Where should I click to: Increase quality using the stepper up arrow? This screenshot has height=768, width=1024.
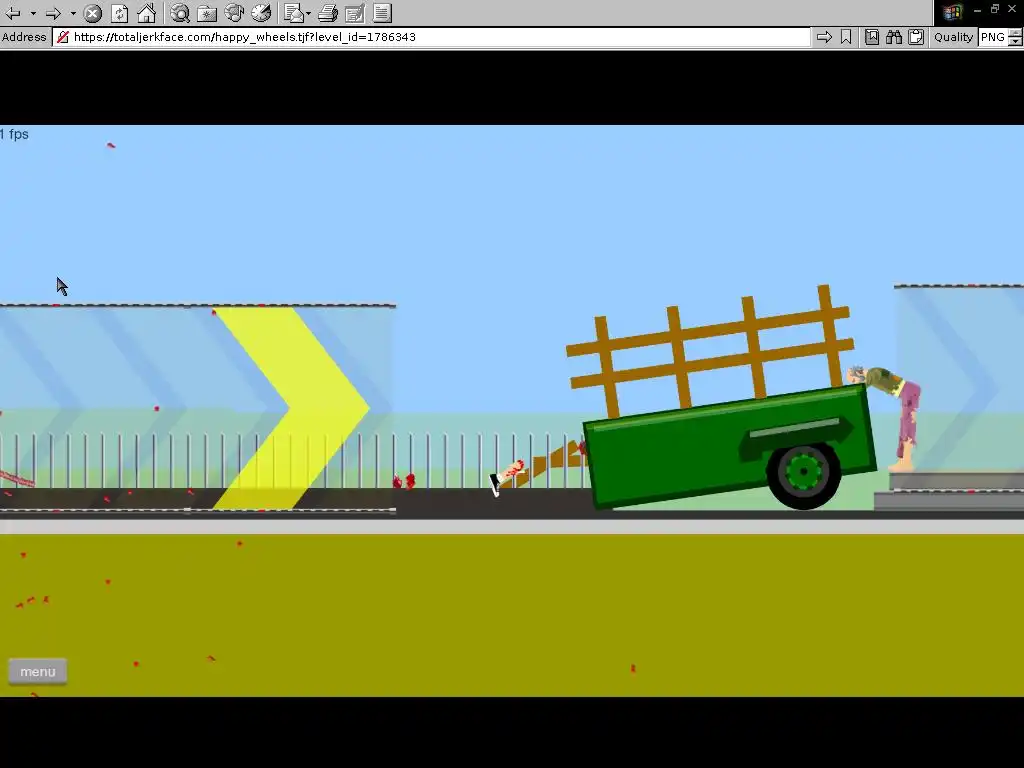coord(1015,33)
